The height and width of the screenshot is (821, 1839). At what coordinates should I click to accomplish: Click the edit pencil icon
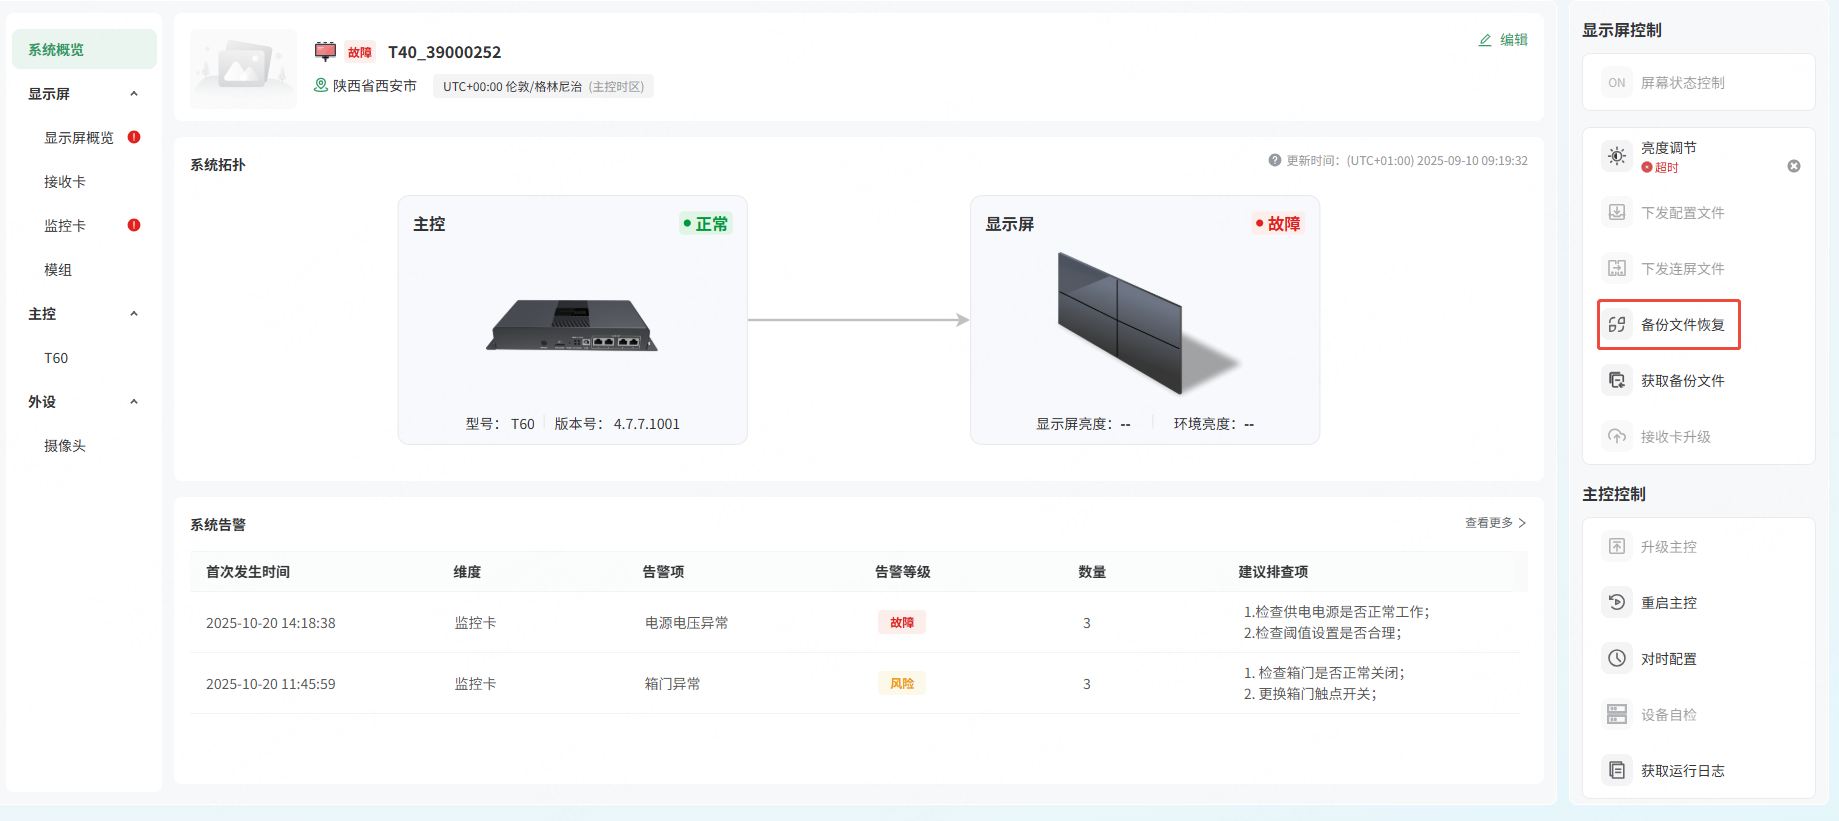pyautogui.click(x=1485, y=40)
